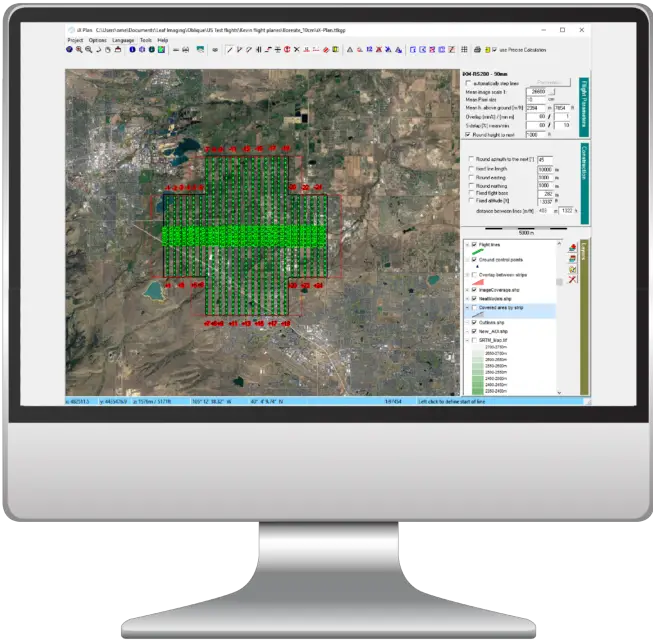The image size is (653, 640).
Task: Expand the Overlap between strips node
Action: (x=467, y=275)
